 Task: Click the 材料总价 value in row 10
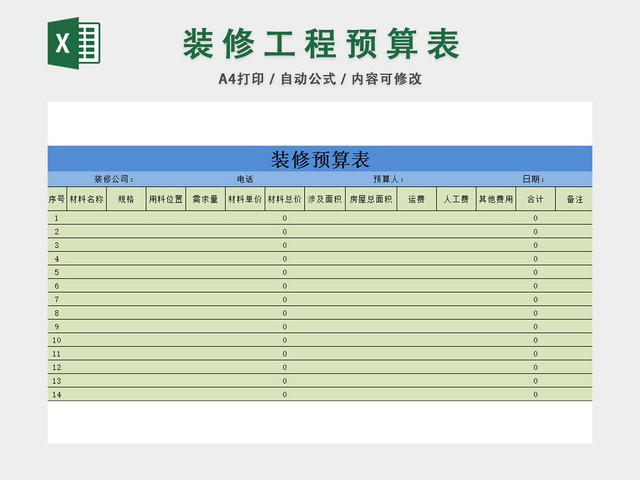[x=284, y=340]
